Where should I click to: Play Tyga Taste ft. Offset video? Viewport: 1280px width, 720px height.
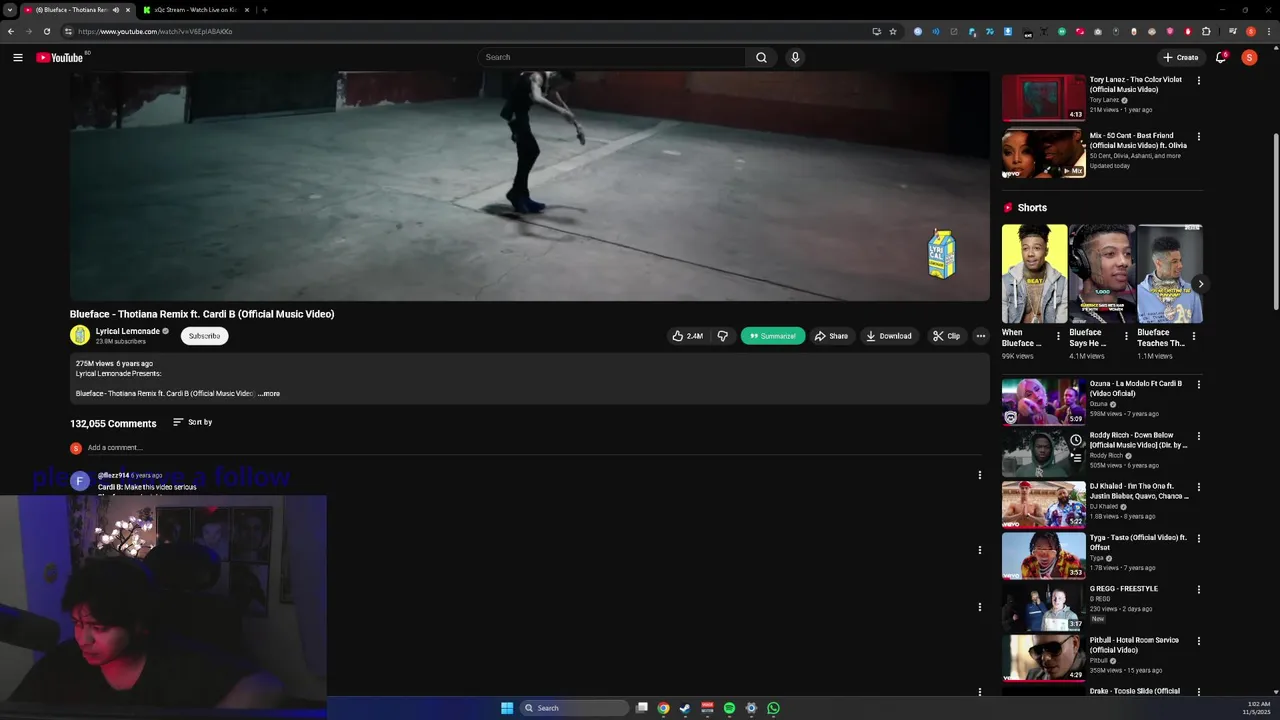click(1044, 556)
